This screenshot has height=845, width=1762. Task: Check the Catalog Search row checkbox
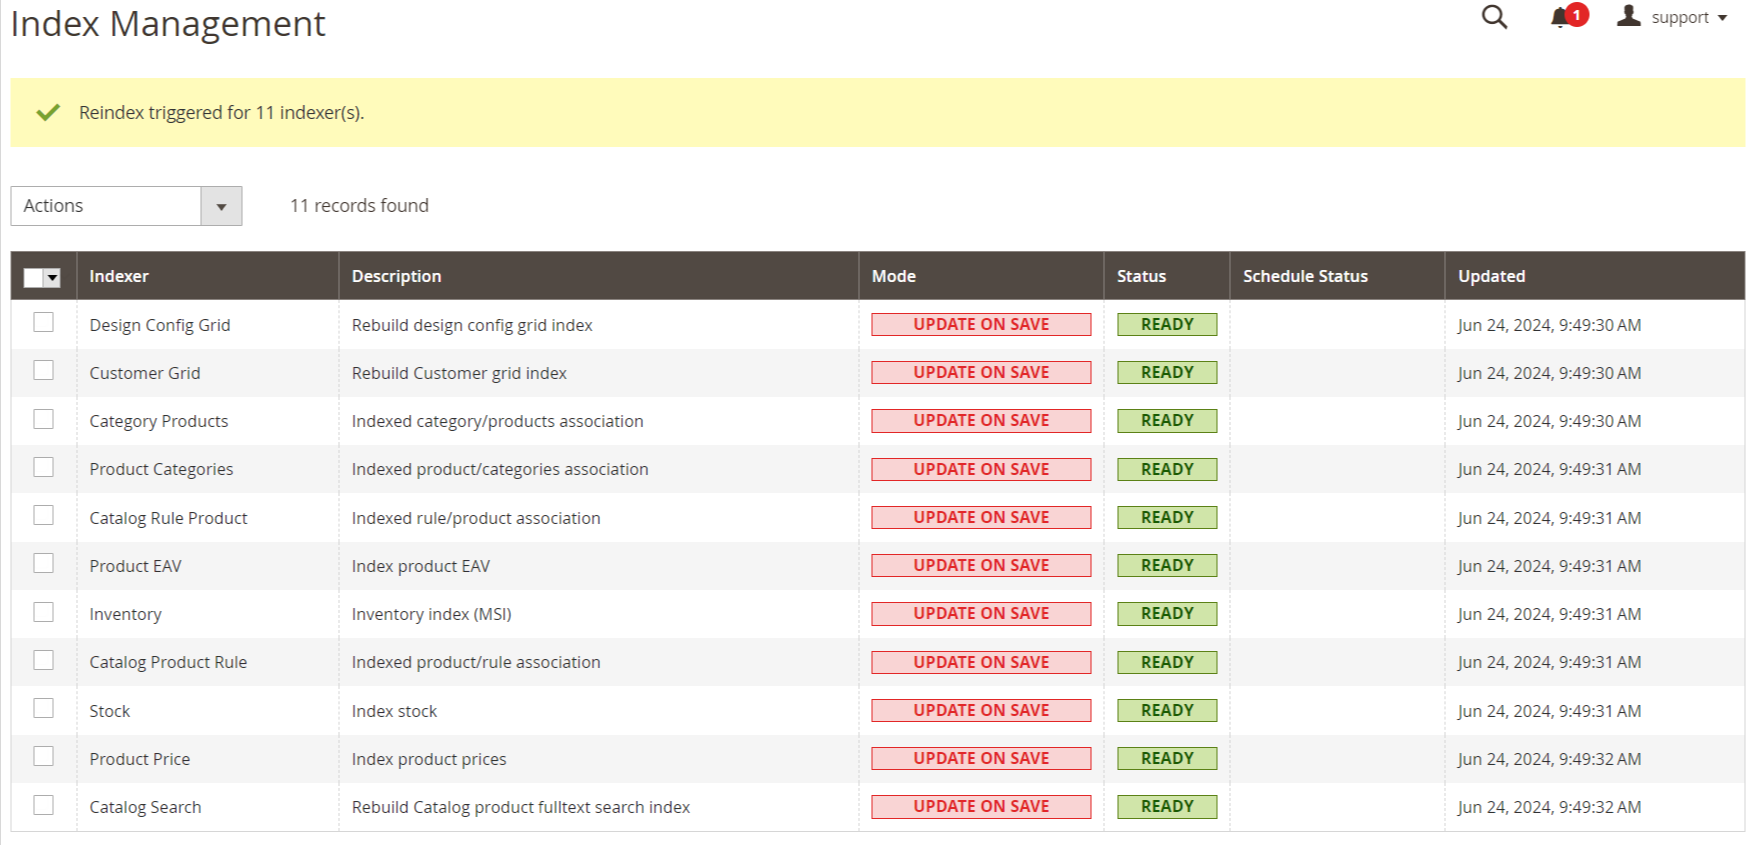(x=43, y=805)
